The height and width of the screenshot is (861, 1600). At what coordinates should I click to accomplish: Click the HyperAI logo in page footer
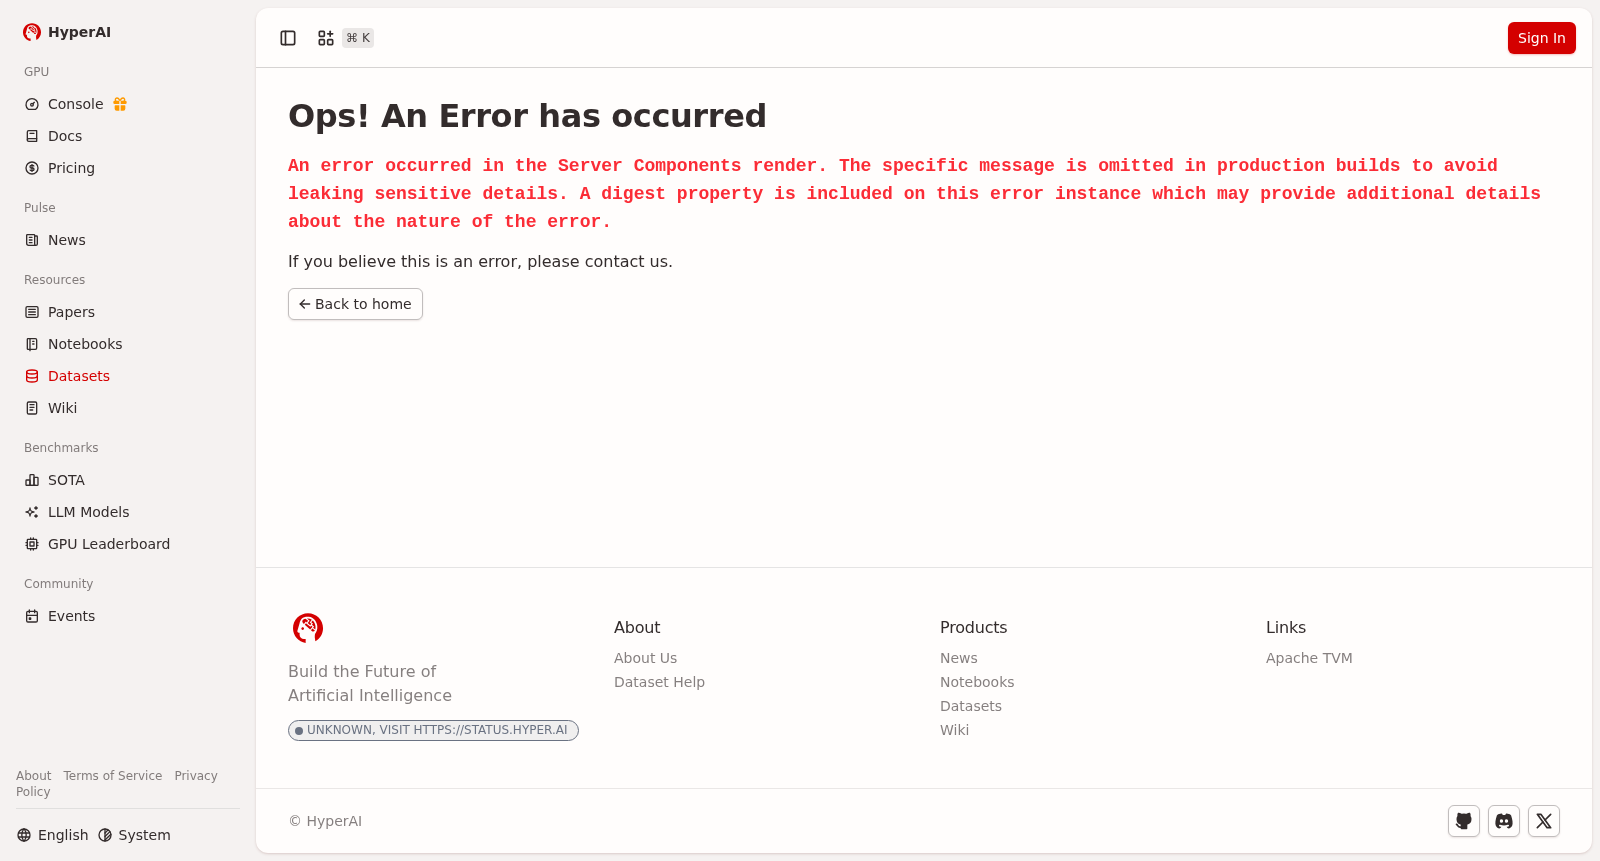[x=308, y=628]
